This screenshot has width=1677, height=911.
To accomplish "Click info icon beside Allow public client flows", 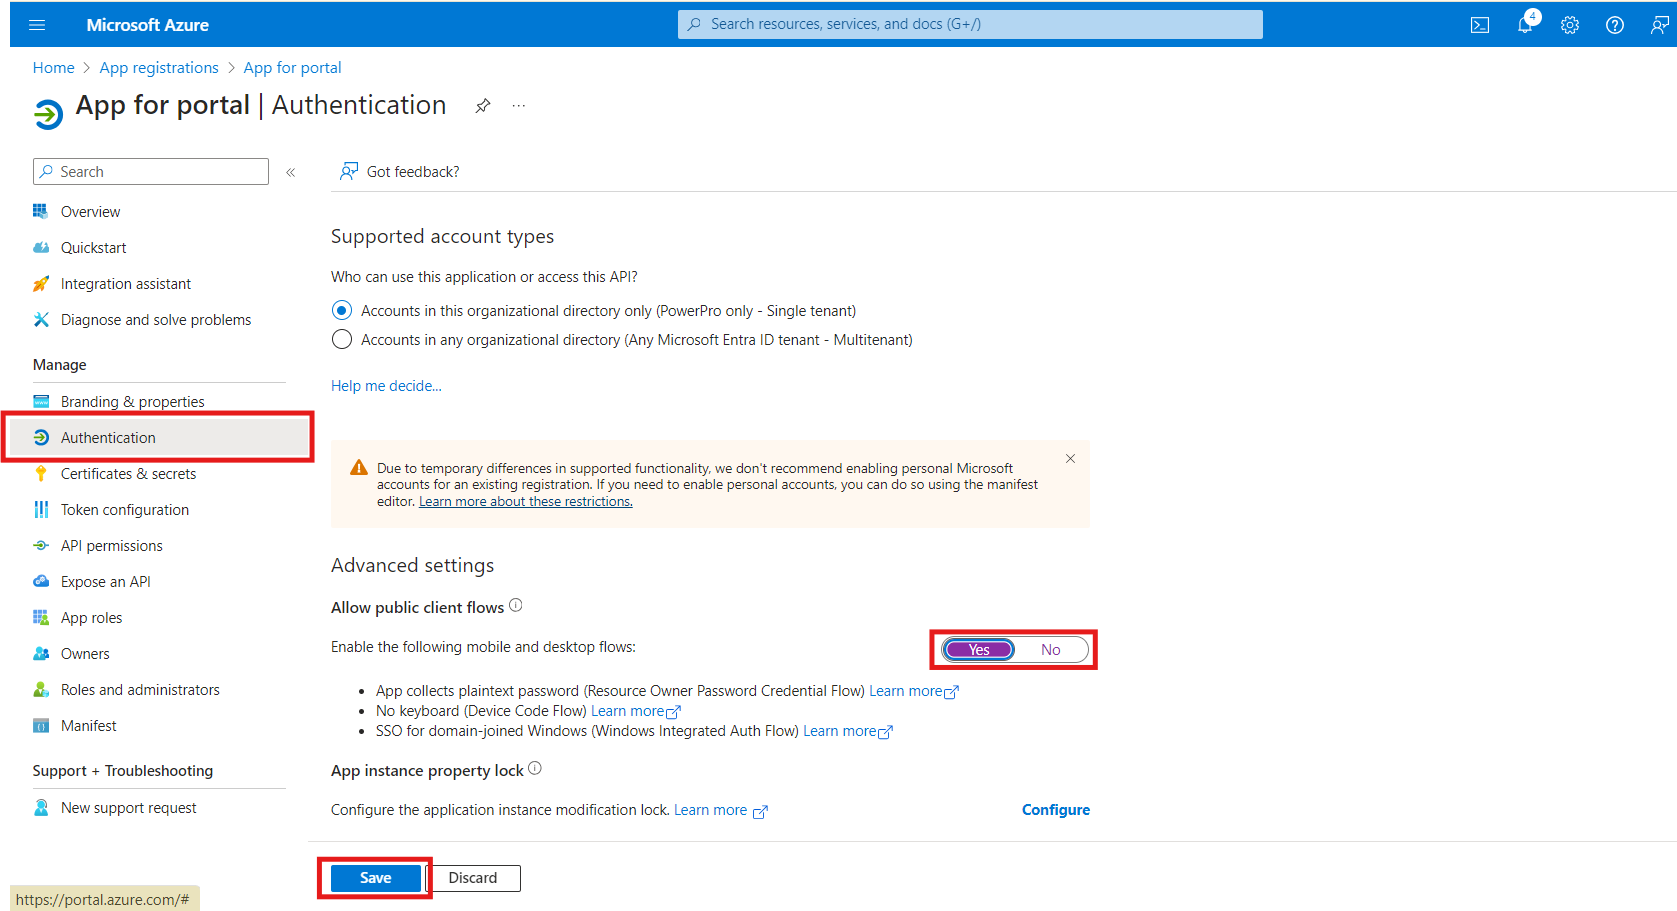I will click(516, 605).
